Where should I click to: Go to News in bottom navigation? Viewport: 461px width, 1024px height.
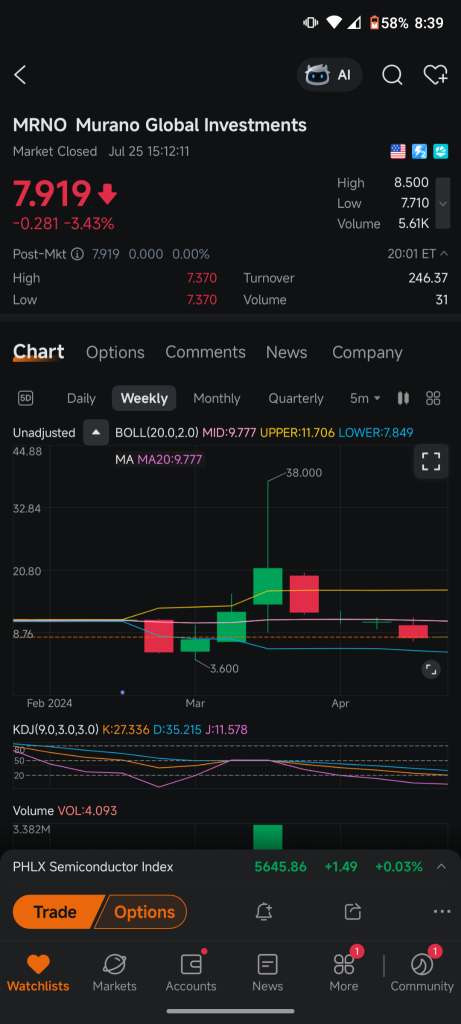[x=267, y=972]
